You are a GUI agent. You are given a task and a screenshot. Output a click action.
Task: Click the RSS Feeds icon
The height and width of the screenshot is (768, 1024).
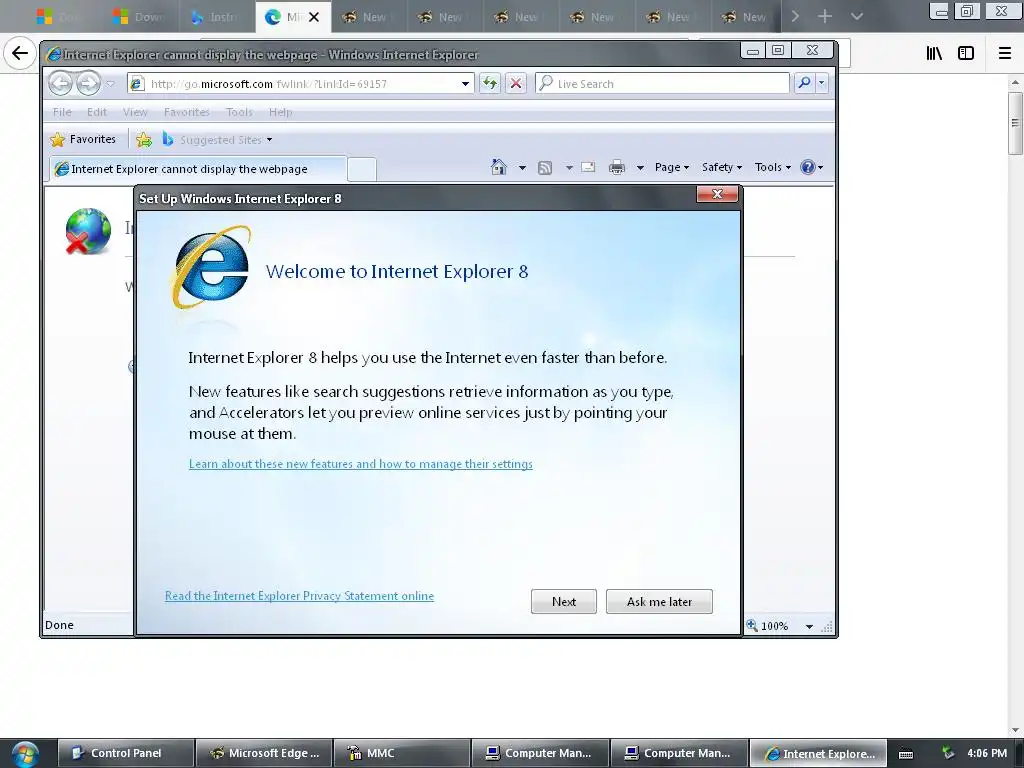coord(545,168)
